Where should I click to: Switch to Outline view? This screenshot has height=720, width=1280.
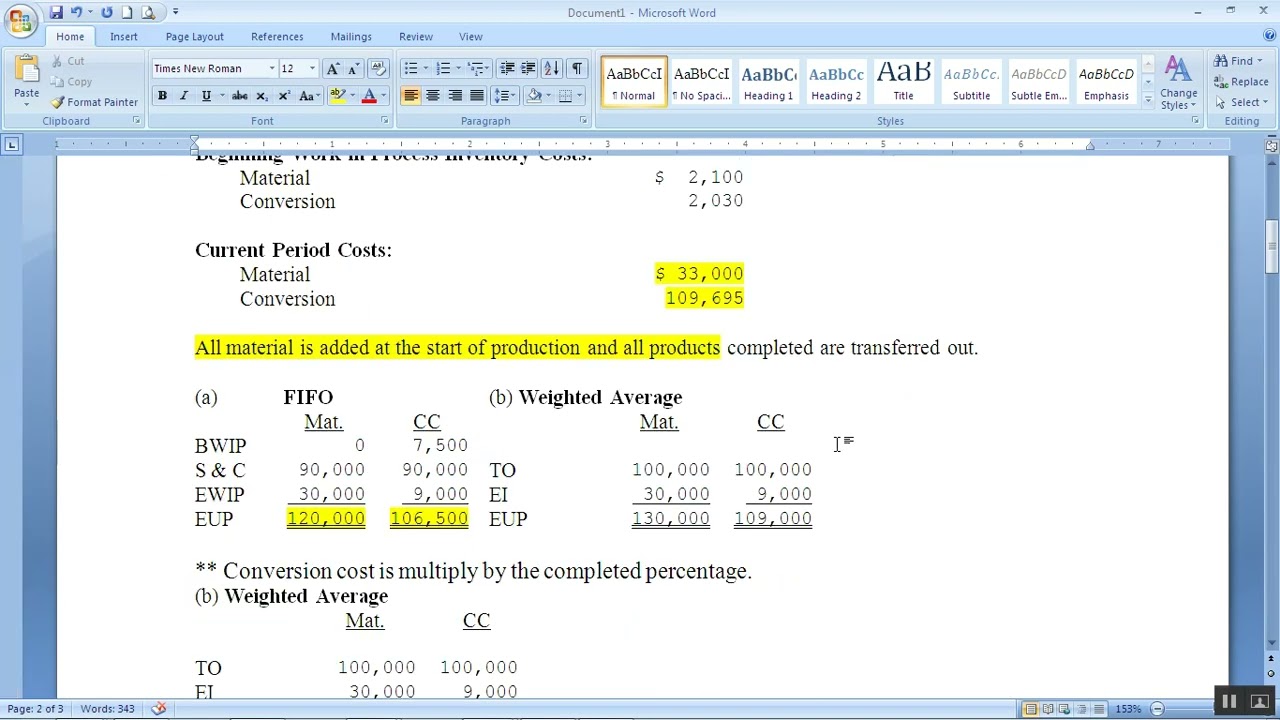pyautogui.click(x=1082, y=709)
